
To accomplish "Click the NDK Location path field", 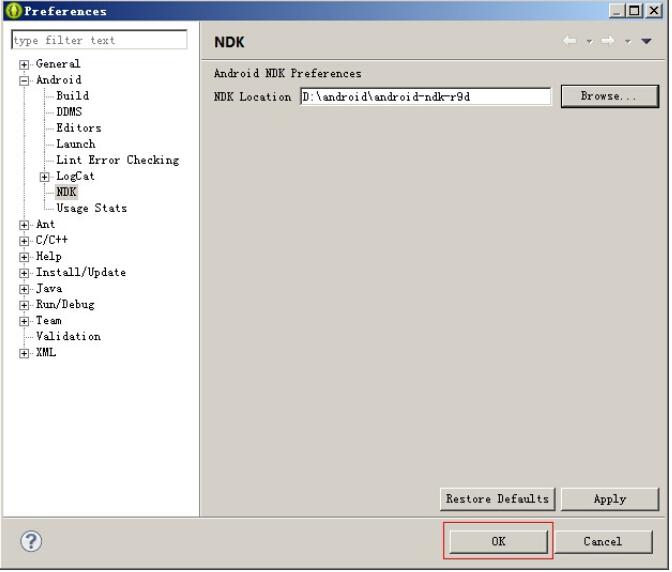I will pos(426,97).
